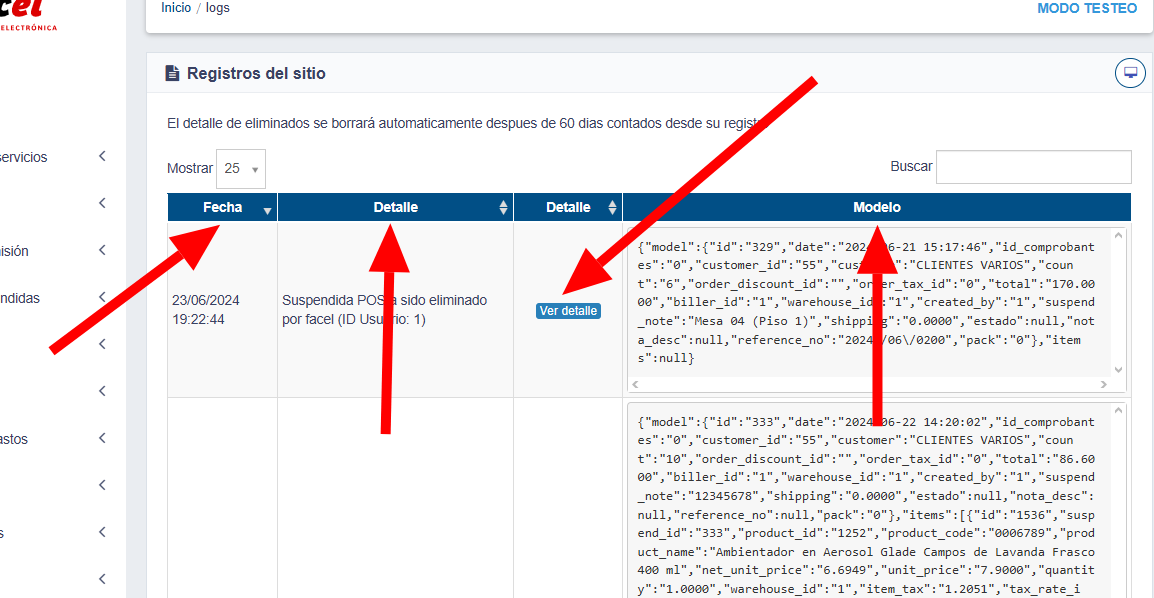Click the document icon beside Registros del sitio
This screenshot has width=1154, height=598.
click(x=172, y=73)
